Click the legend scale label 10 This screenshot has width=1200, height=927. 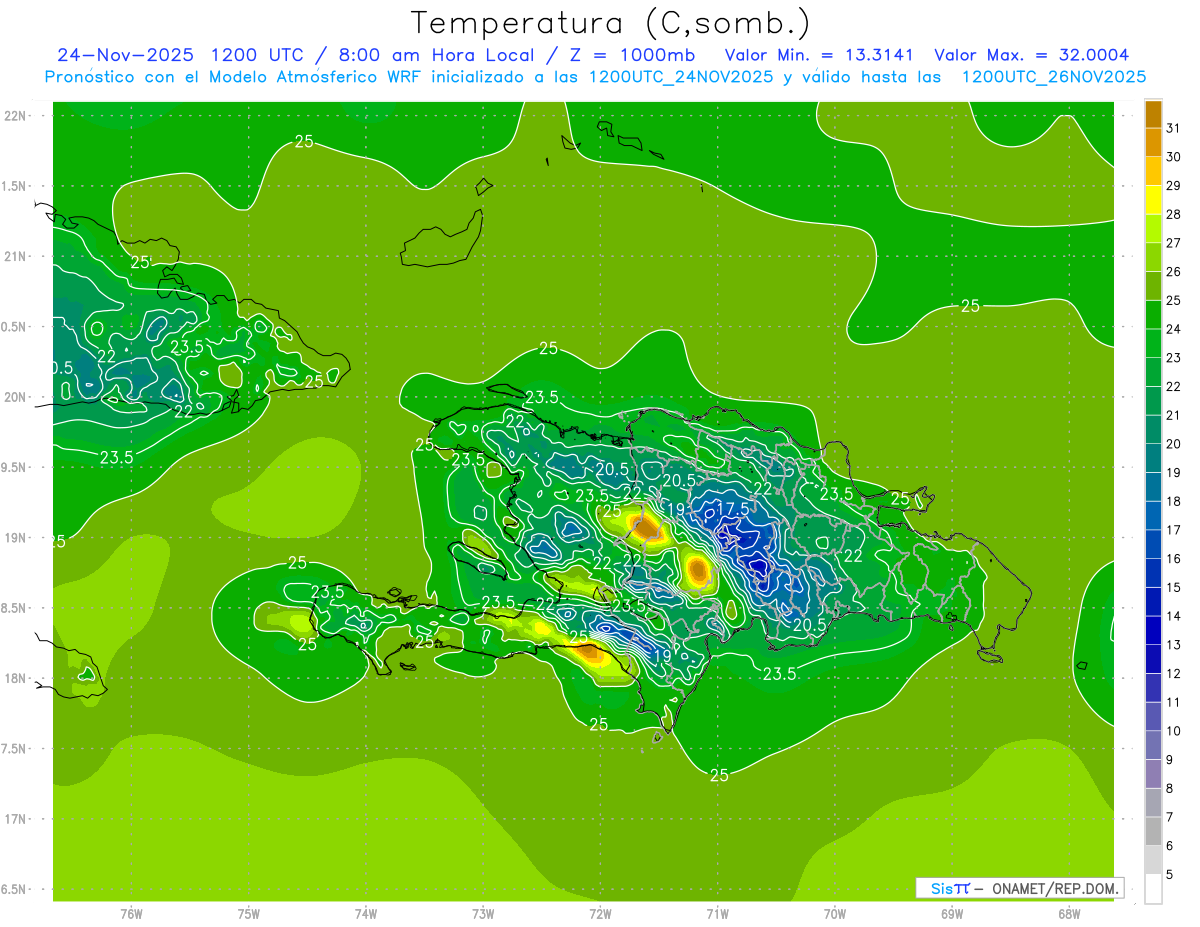(x=1173, y=731)
